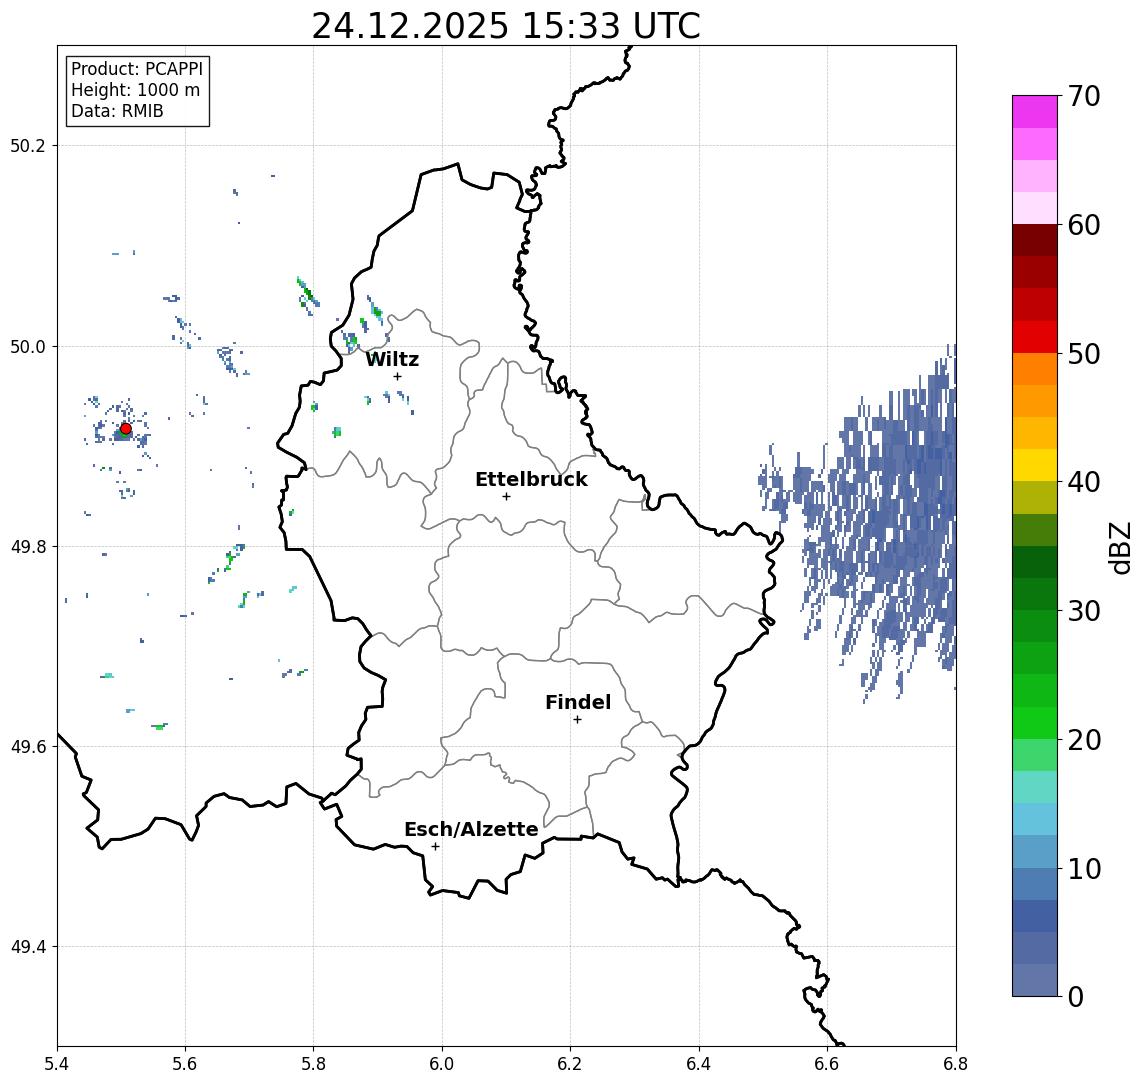Click the latitude tick label 50.2
Image resolution: width=1145 pixels, height=1084 pixels.
[x=28, y=145]
